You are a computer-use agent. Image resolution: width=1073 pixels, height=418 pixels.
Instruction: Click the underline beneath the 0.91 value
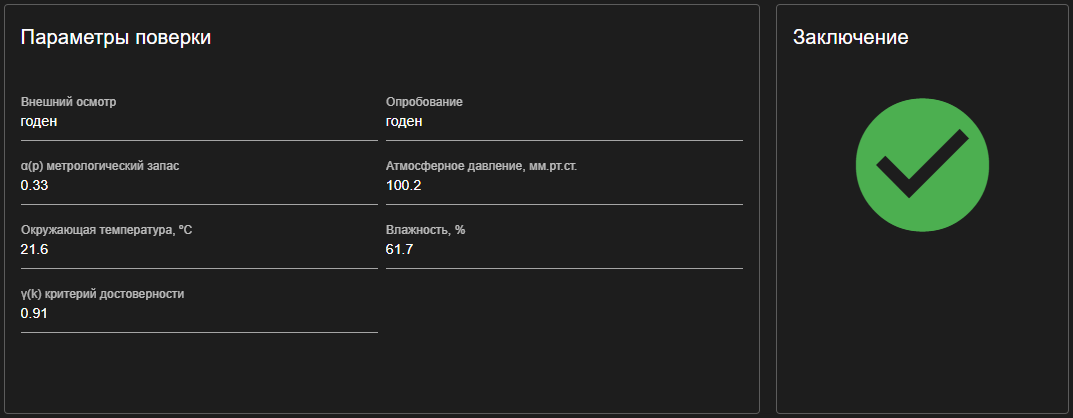click(x=199, y=331)
